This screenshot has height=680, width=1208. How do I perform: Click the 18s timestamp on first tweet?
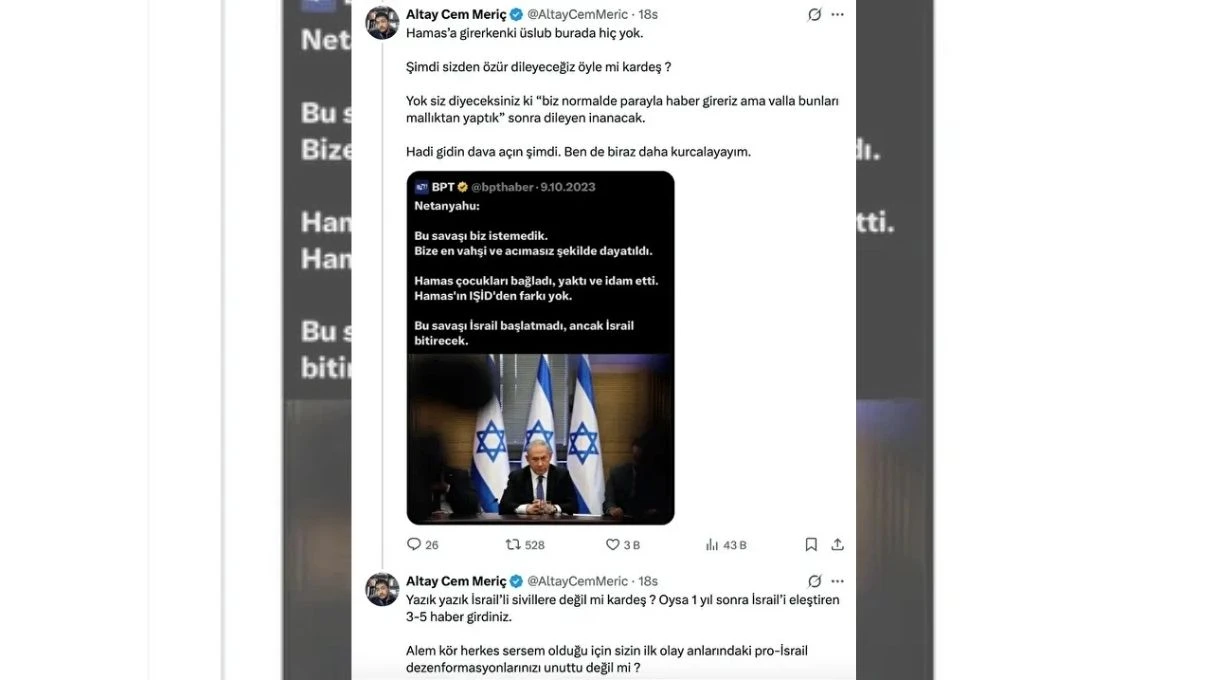(648, 15)
